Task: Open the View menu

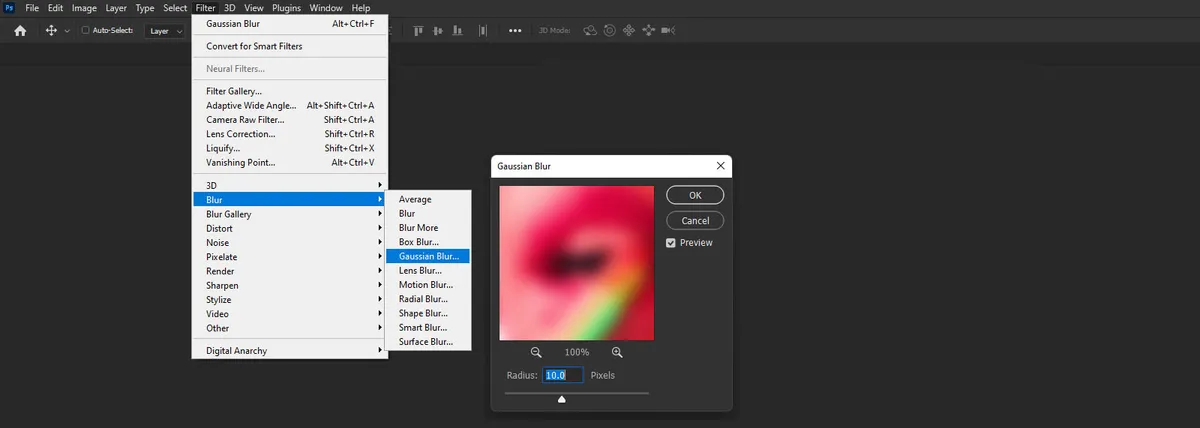Action: 254,8
